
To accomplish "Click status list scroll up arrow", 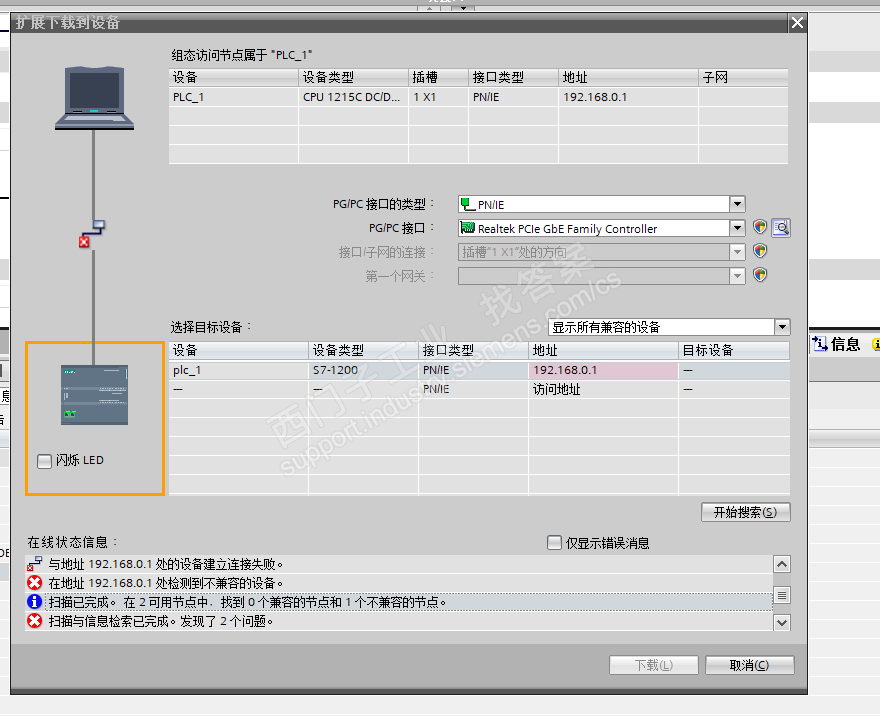I will tap(782, 564).
